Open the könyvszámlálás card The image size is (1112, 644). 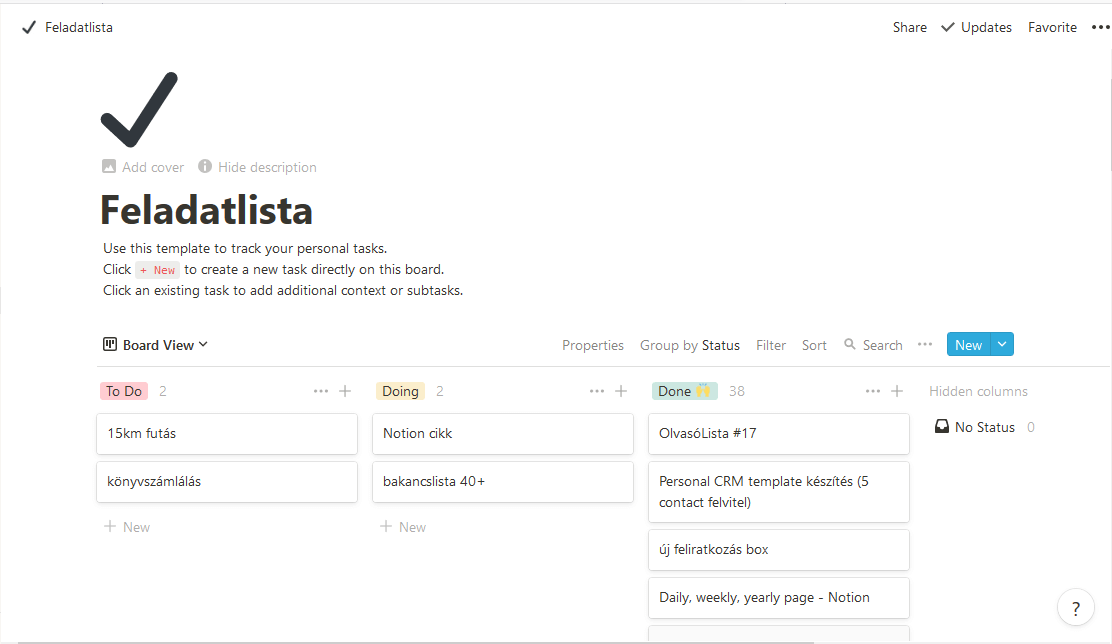click(227, 482)
